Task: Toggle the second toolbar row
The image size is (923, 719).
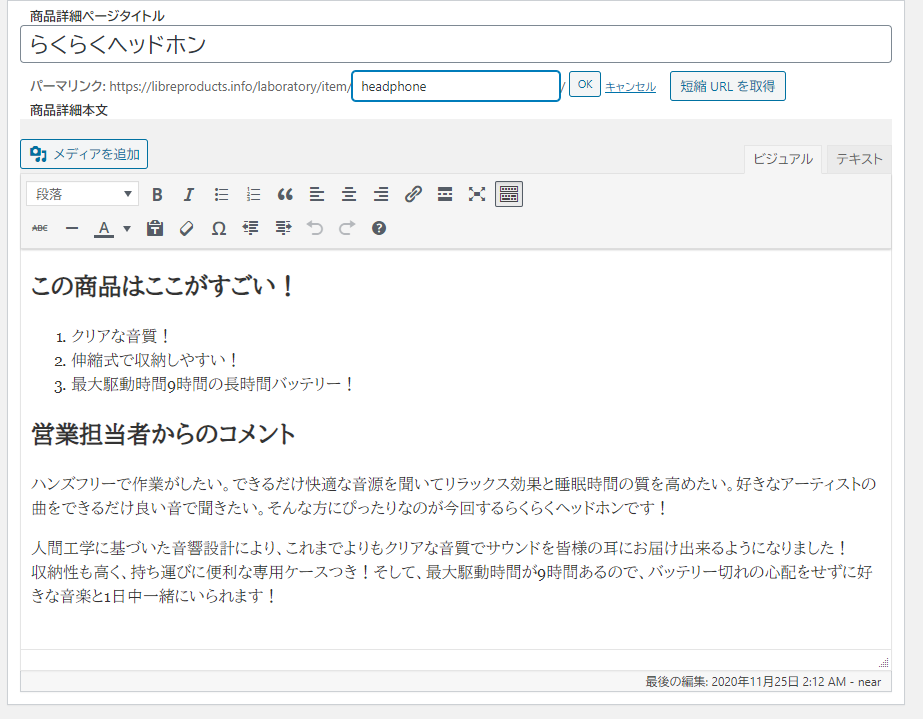Action: [x=509, y=194]
